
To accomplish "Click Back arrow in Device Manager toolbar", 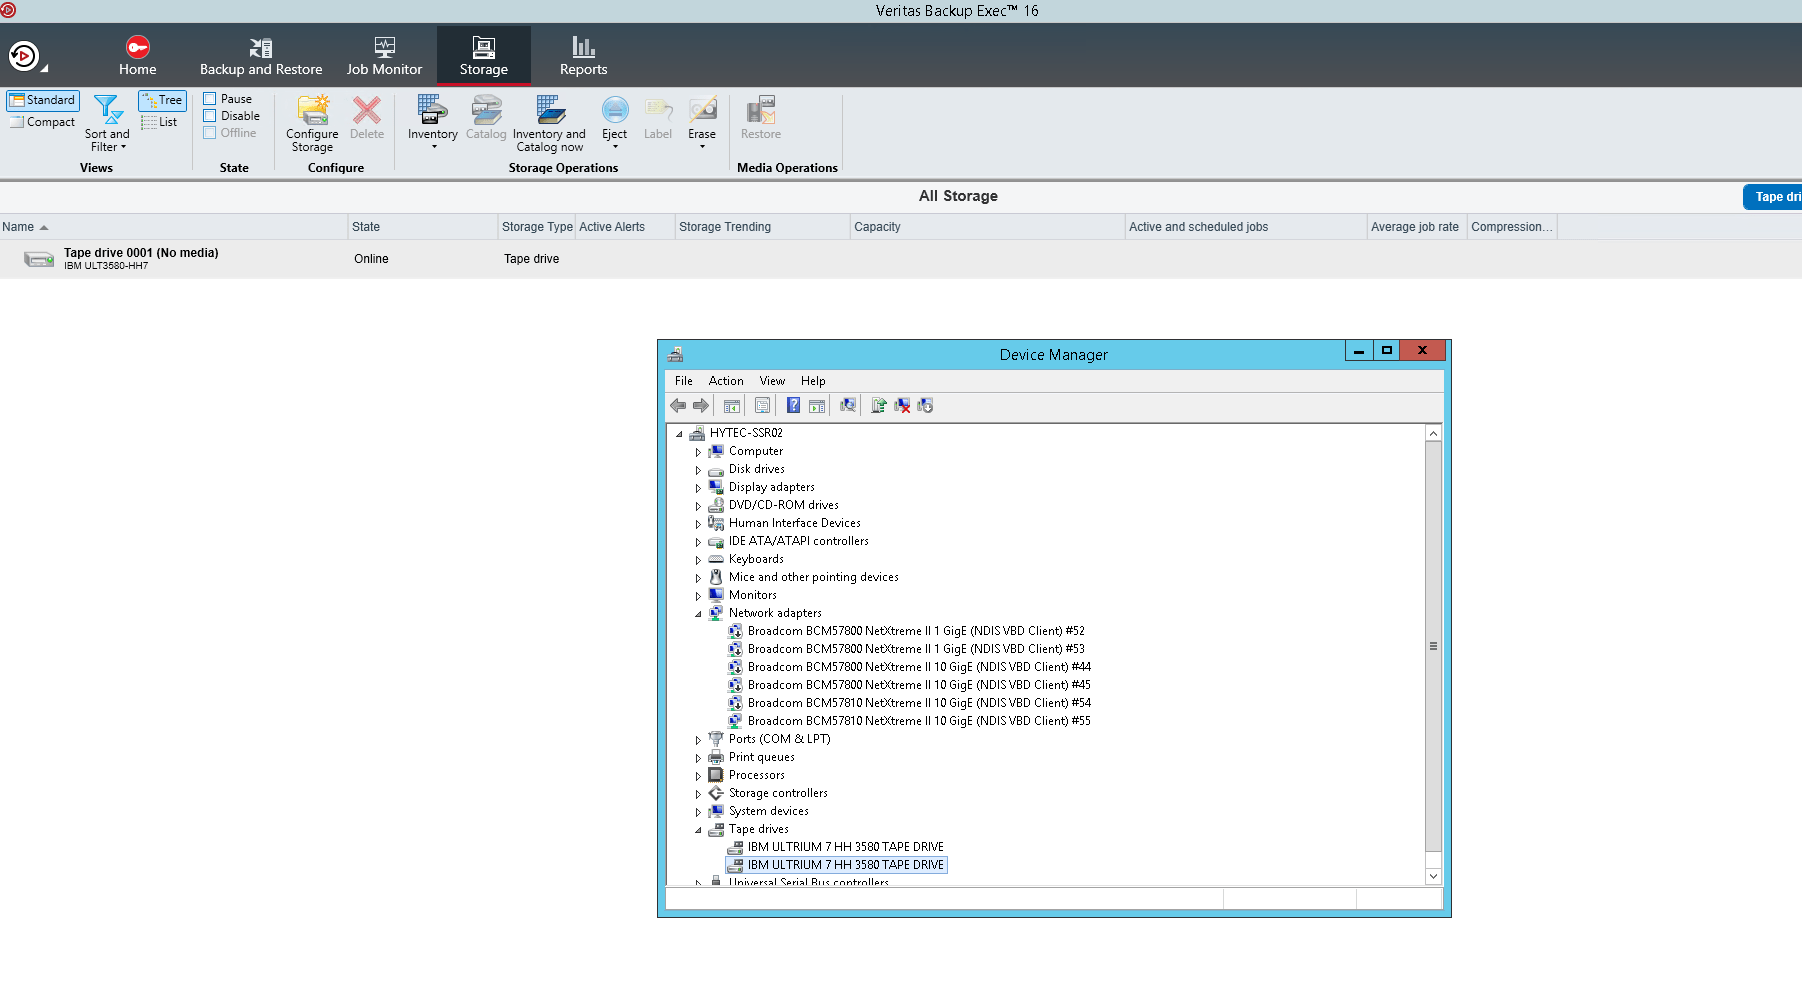I will (x=678, y=405).
